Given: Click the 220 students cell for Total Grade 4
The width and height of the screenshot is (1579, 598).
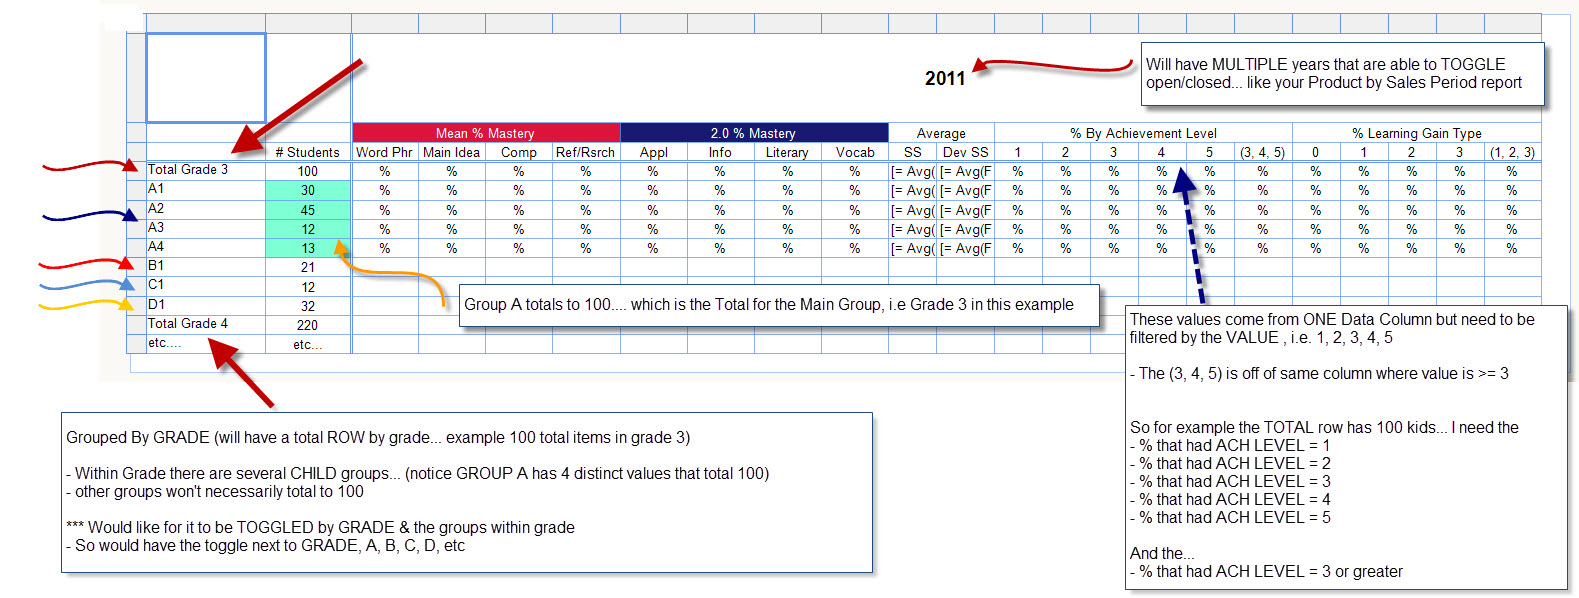Looking at the screenshot, I should coord(308,325).
